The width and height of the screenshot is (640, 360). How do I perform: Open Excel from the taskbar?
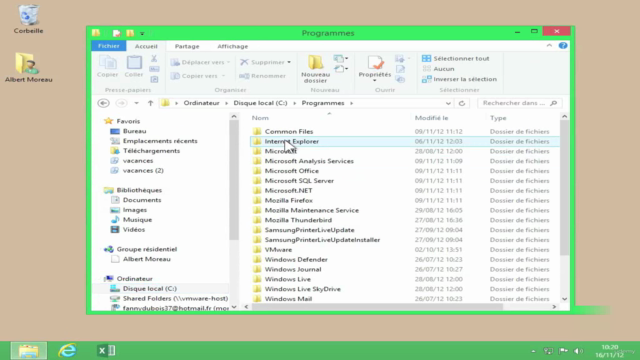106,351
